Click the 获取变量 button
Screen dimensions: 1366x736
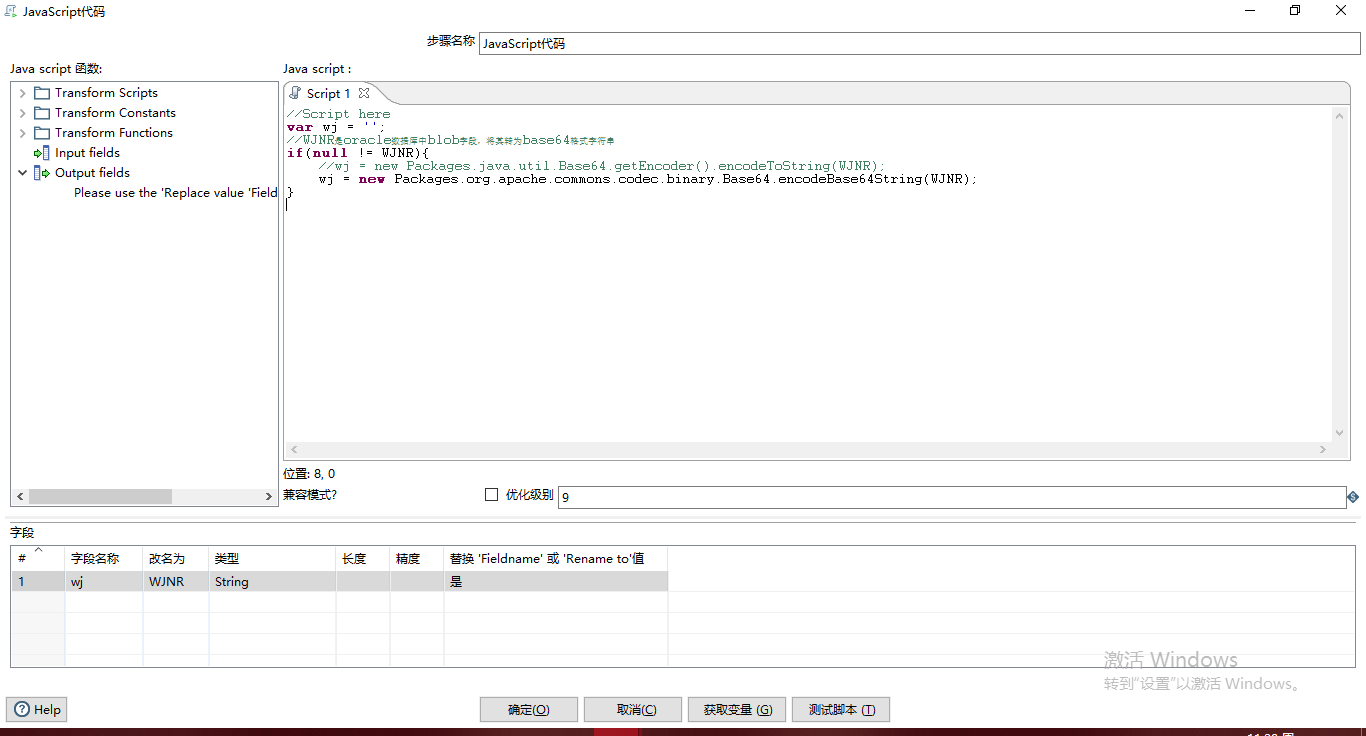click(736, 709)
